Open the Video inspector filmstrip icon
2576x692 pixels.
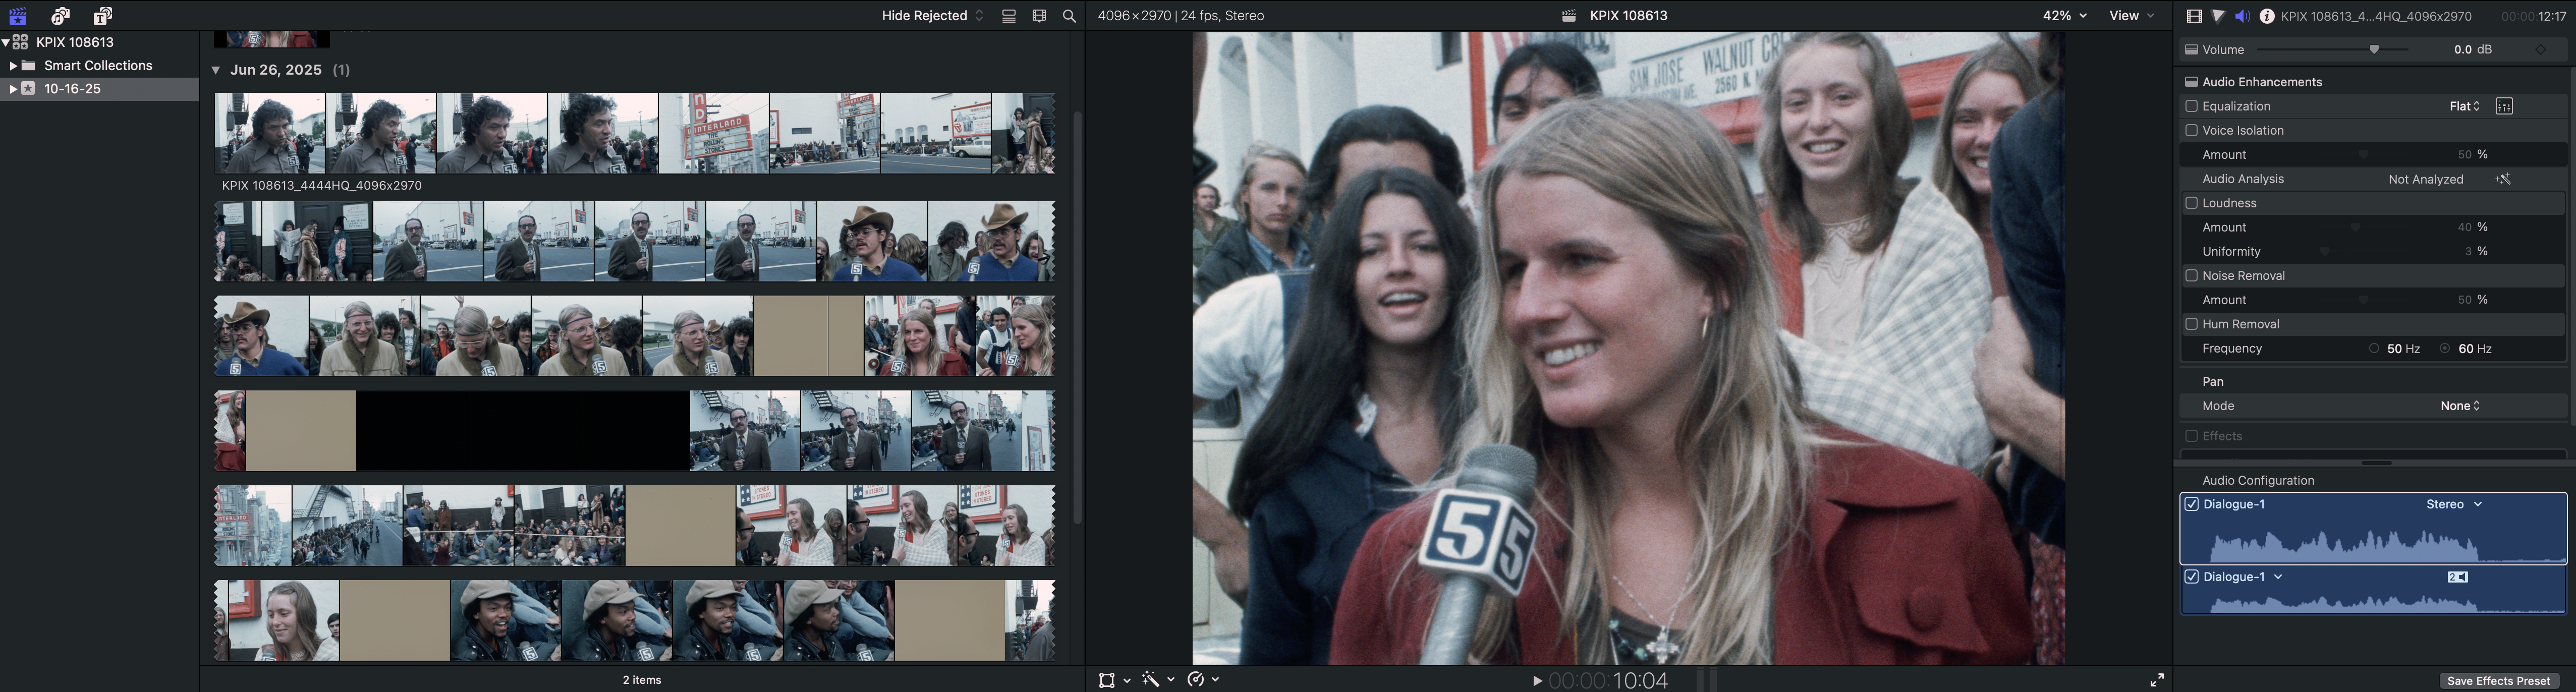(x=2193, y=16)
